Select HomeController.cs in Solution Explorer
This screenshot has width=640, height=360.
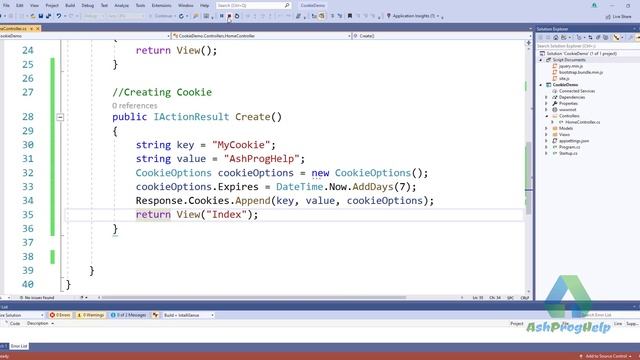click(582, 122)
